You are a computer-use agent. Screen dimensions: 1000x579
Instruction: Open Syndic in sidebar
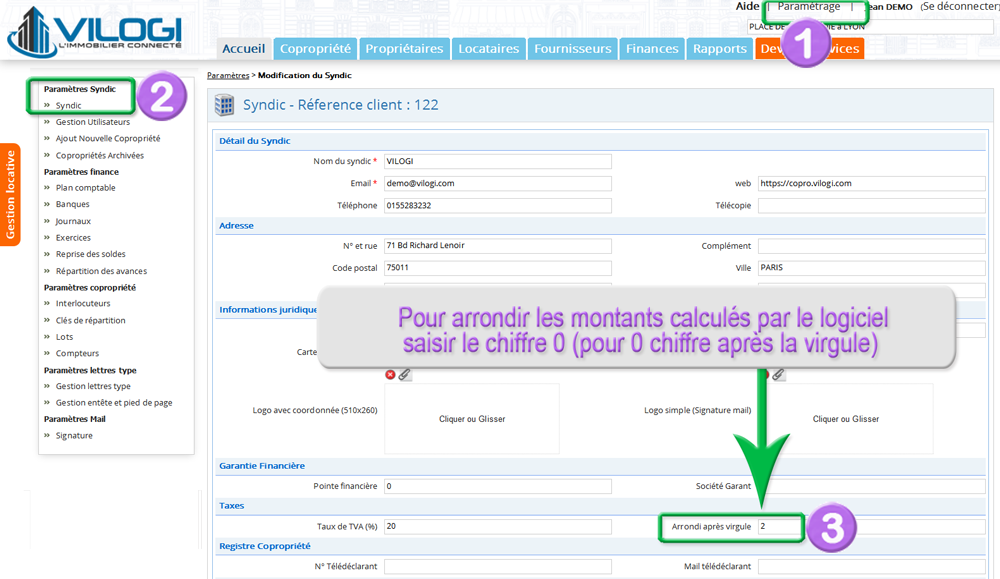coord(68,106)
